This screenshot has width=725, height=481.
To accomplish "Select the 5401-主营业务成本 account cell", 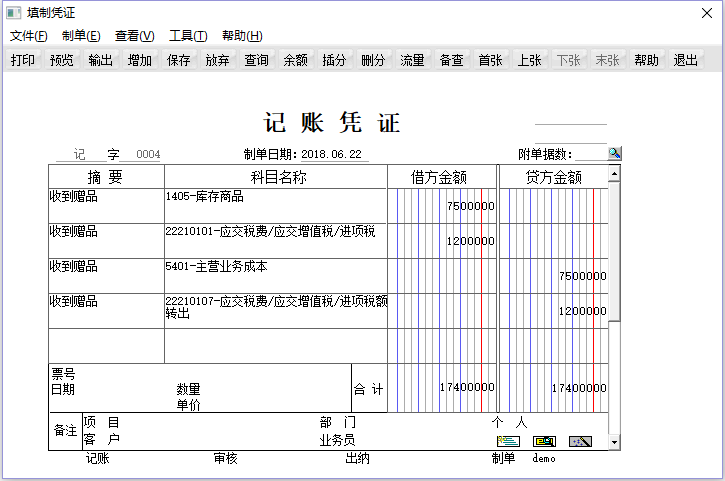I will tap(276, 276).
